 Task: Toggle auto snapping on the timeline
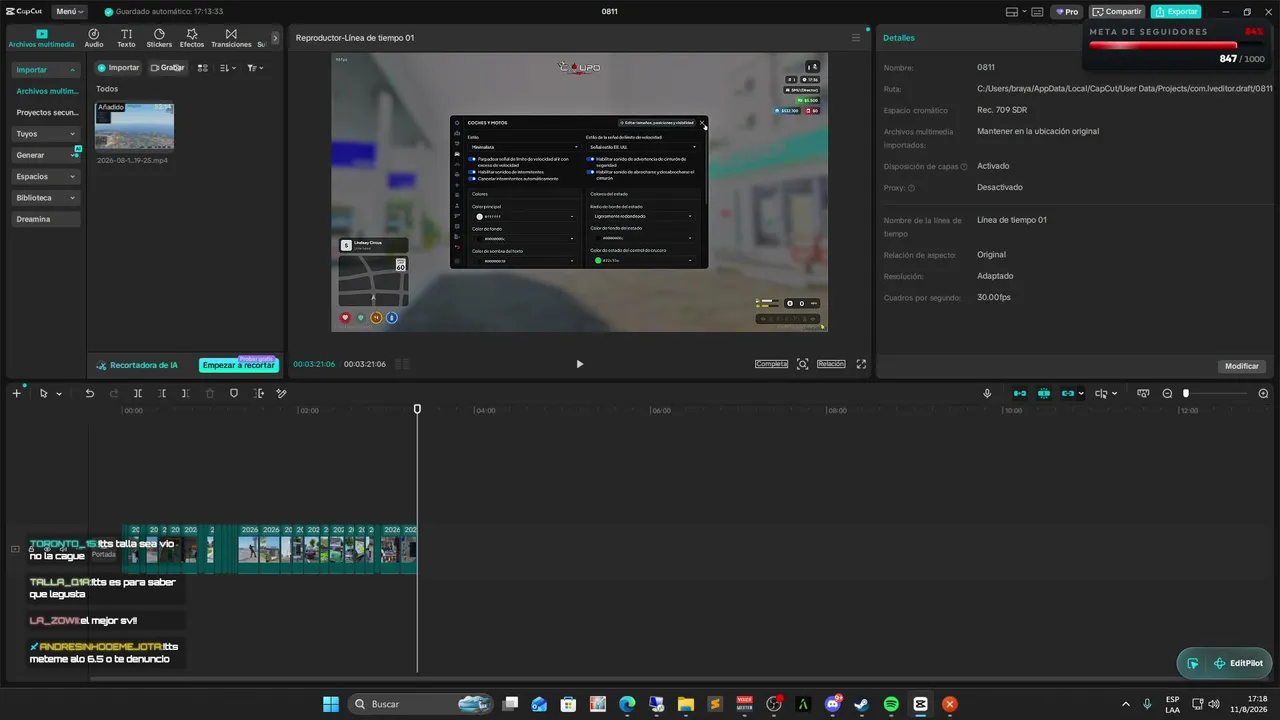click(x=1044, y=393)
